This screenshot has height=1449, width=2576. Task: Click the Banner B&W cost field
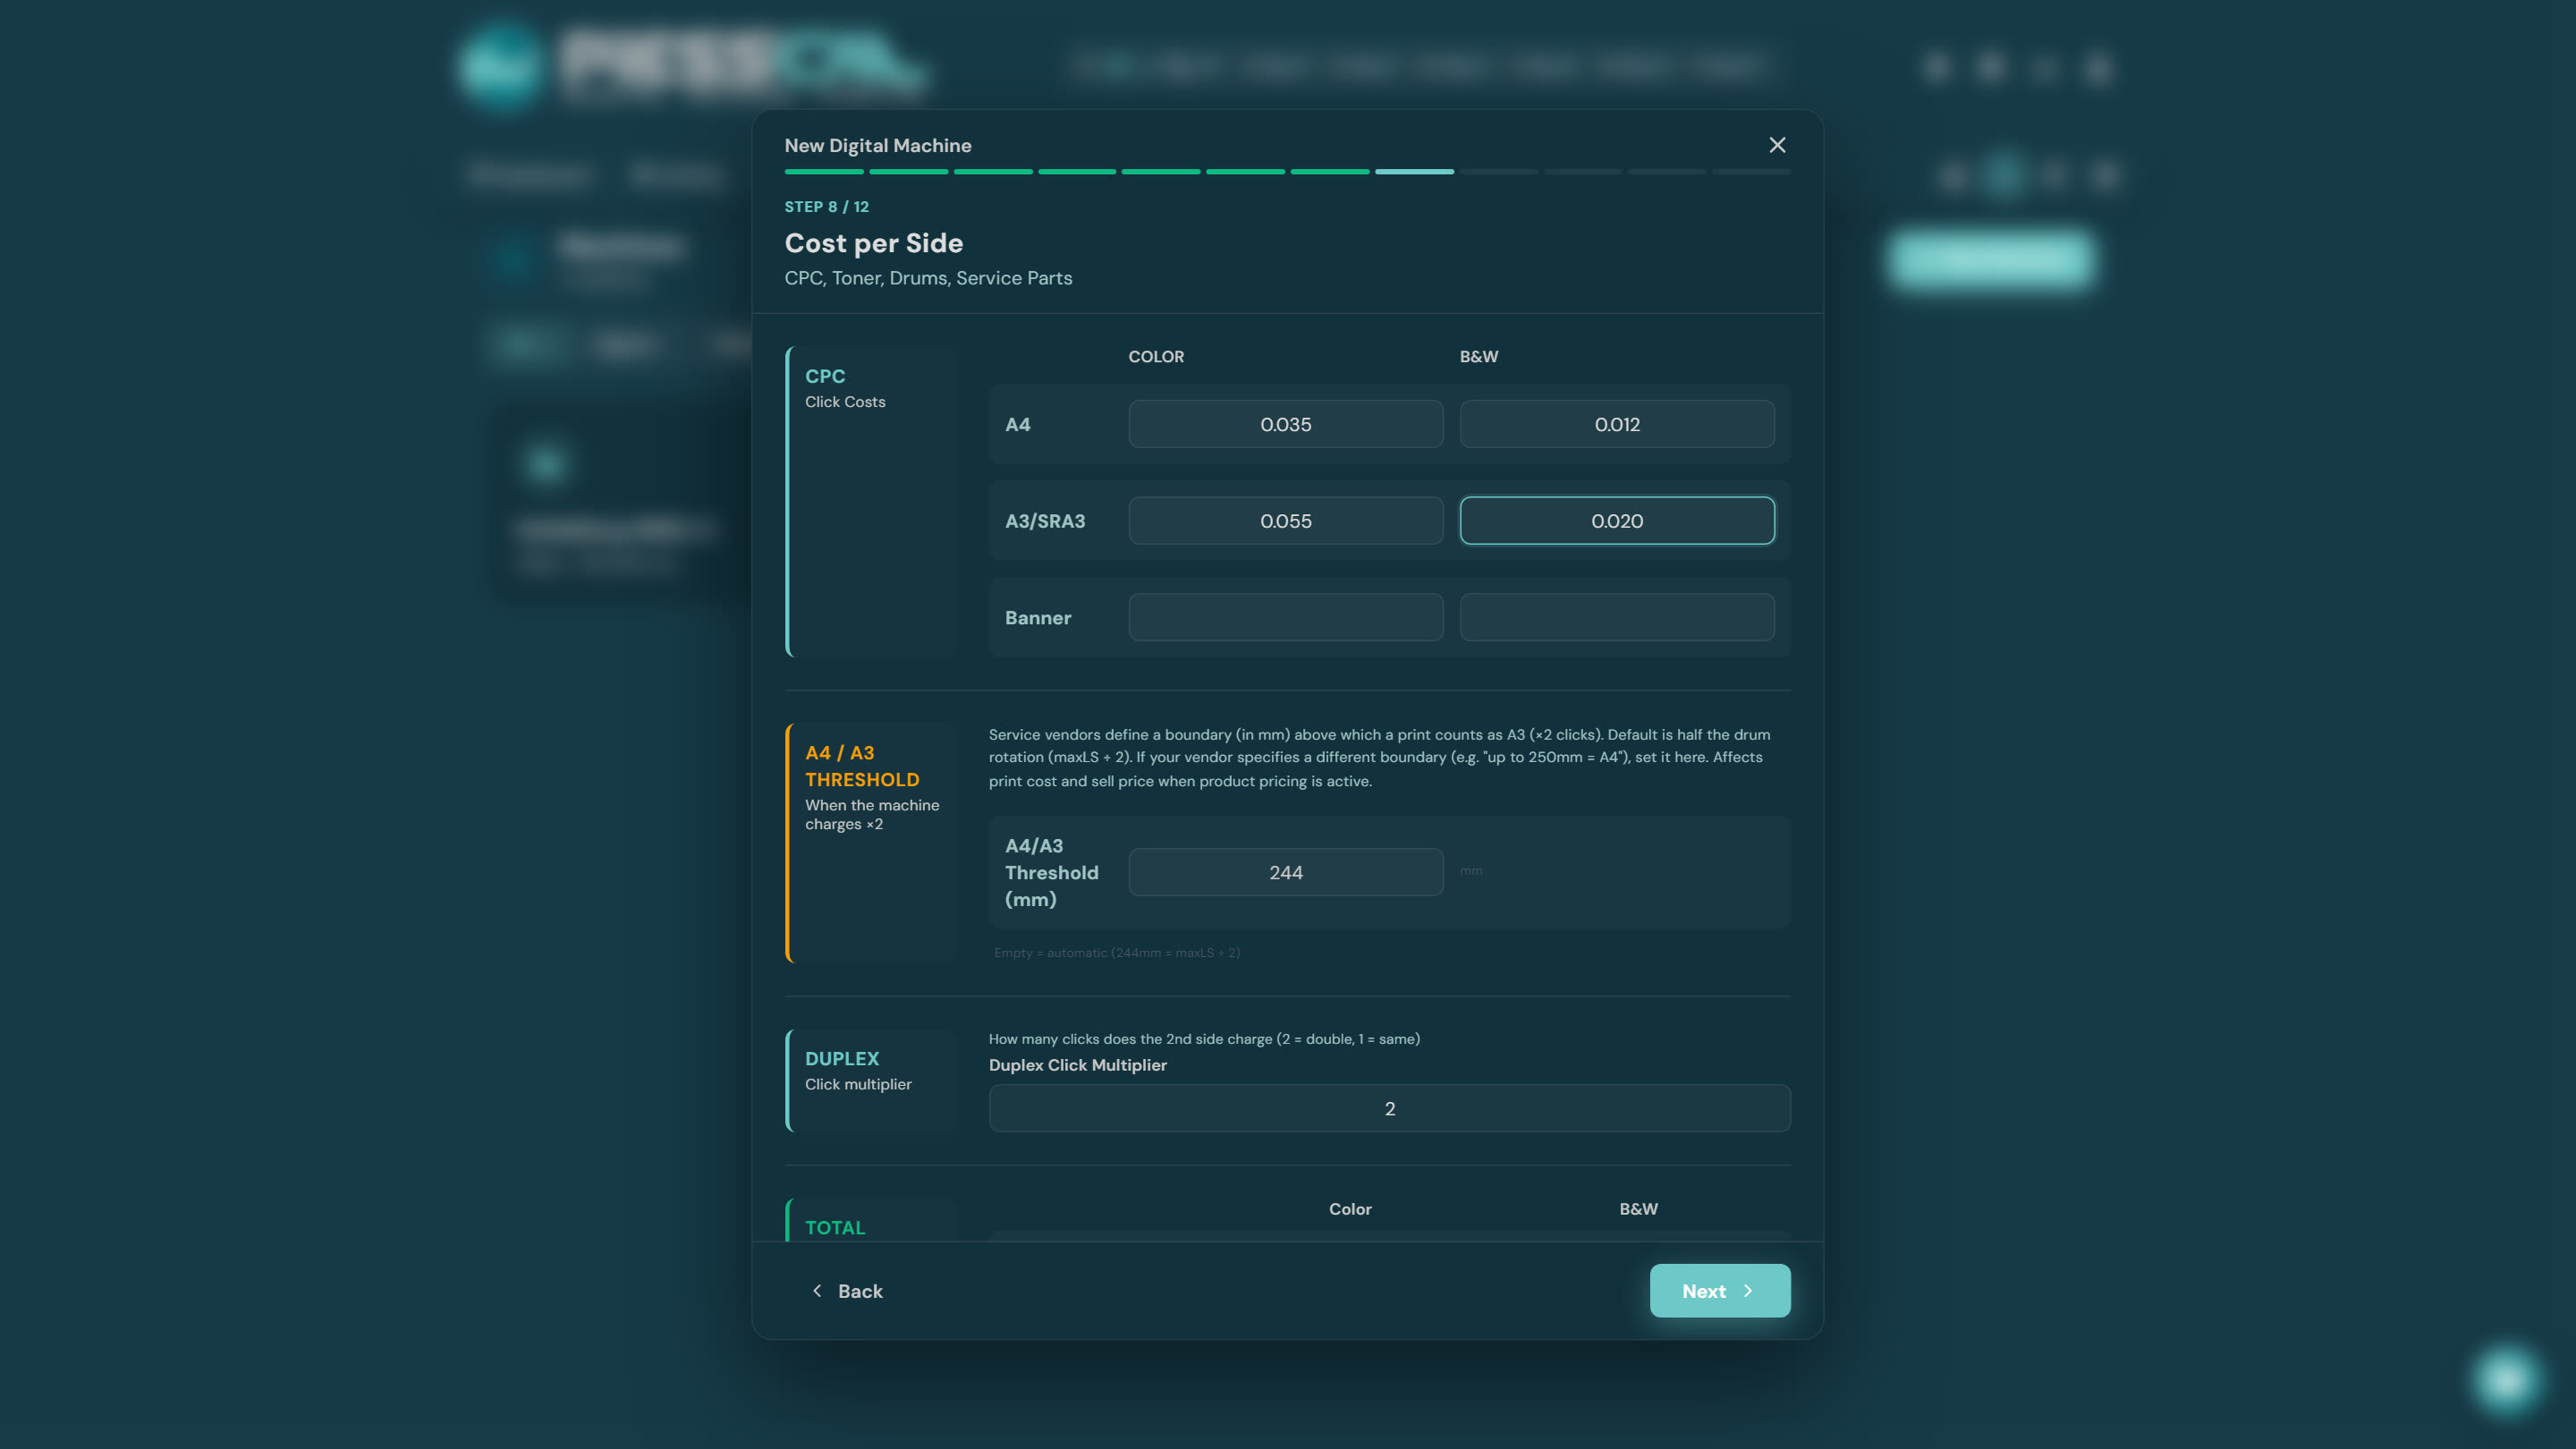pyautogui.click(x=1617, y=617)
